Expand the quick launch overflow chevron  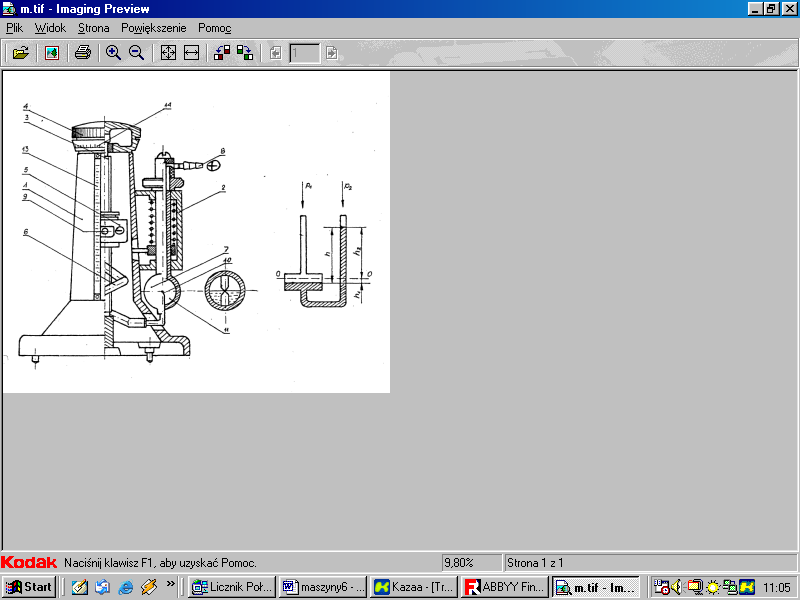coord(171,583)
